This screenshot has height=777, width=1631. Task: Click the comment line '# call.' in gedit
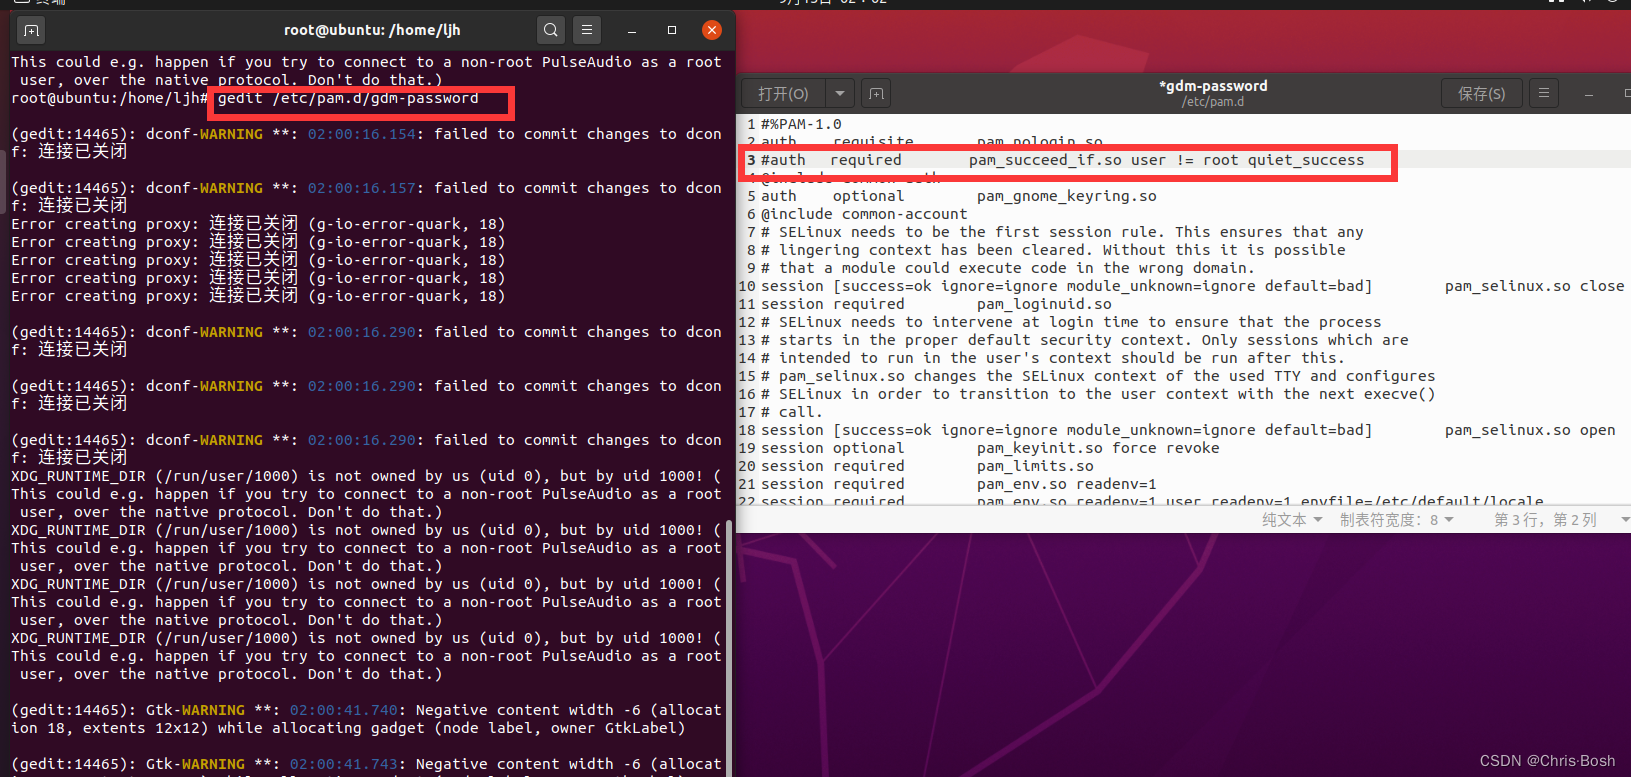791,412
